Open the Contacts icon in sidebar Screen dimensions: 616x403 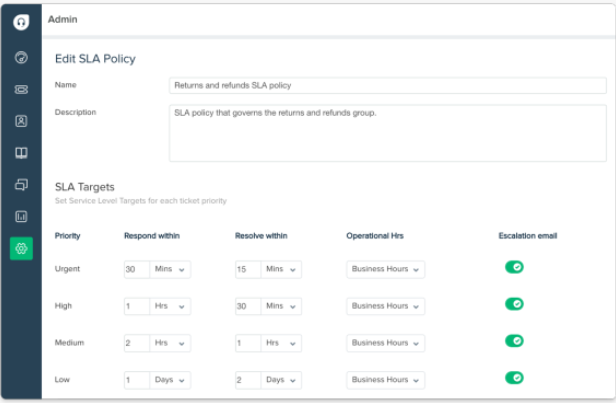coord(21,121)
